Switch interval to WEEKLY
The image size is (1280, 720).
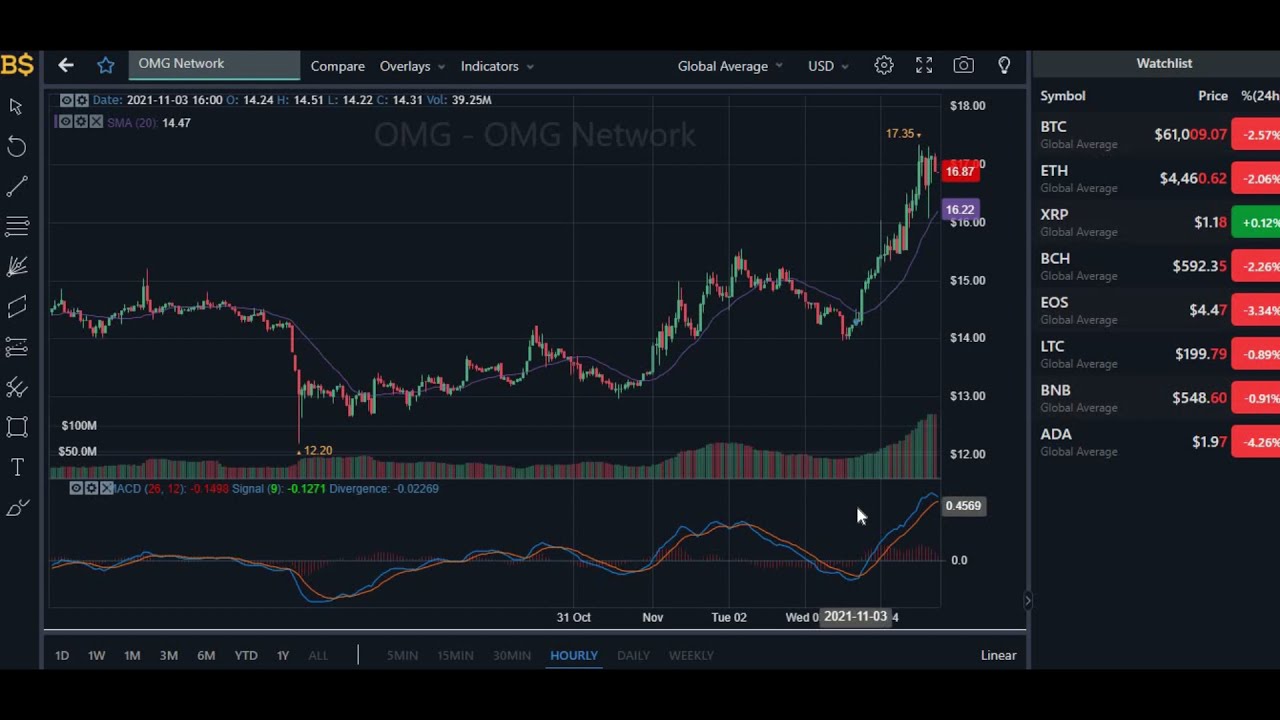(691, 655)
